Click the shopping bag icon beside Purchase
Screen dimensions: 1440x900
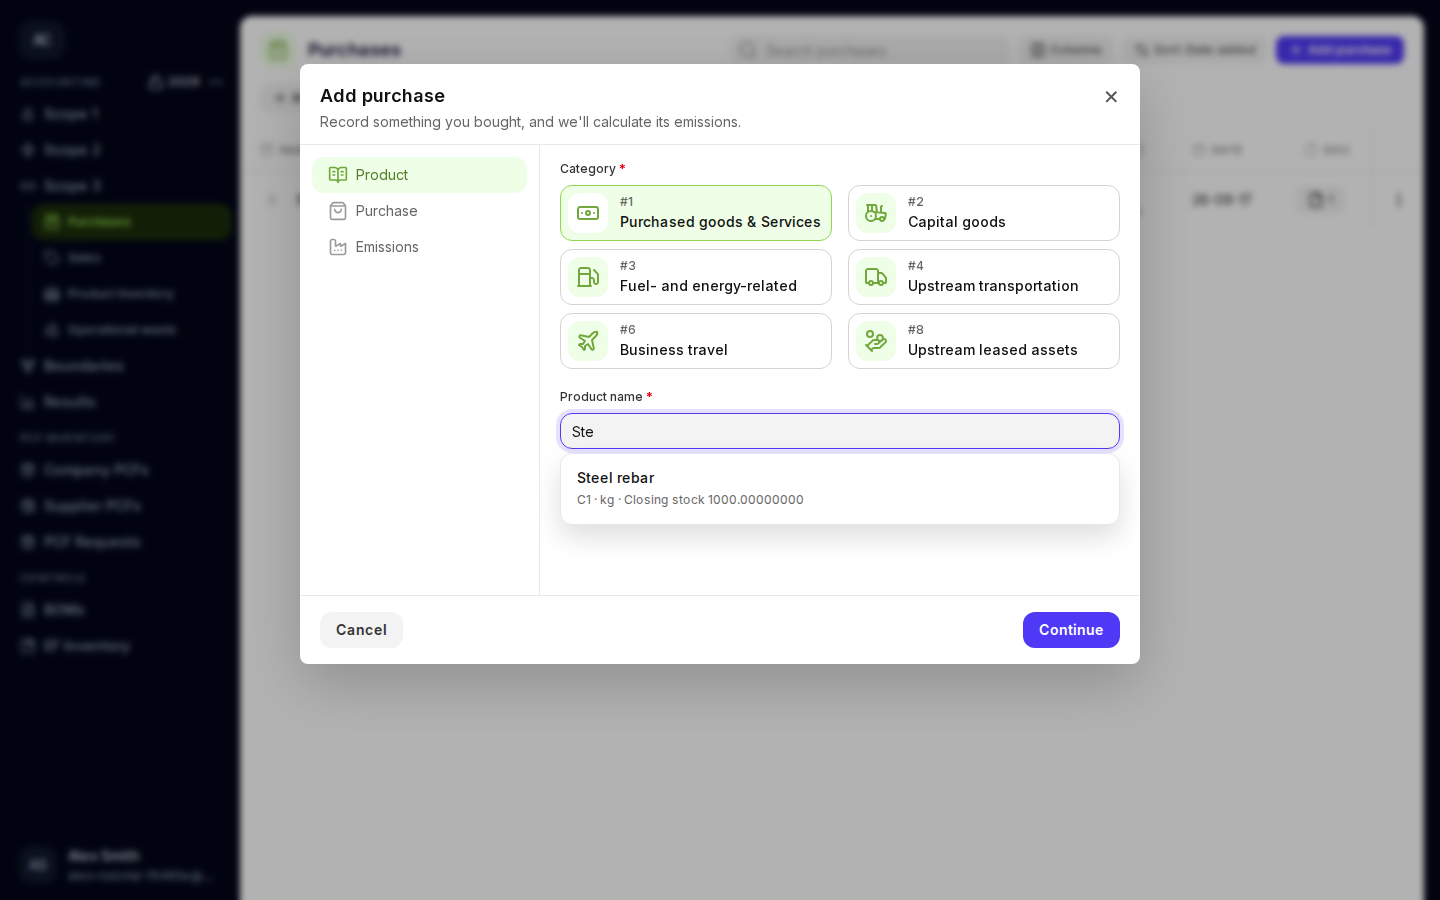[338, 211]
